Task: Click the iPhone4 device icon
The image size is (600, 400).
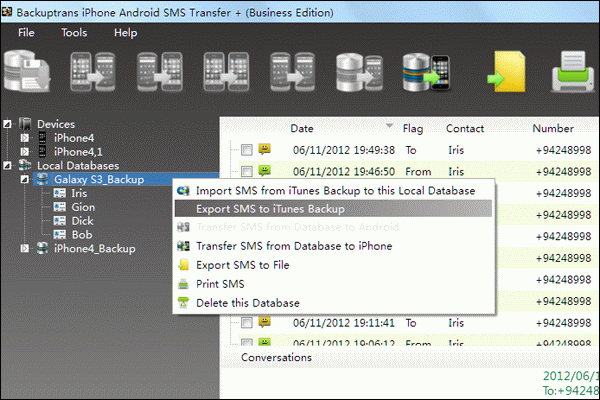Action: [42, 138]
